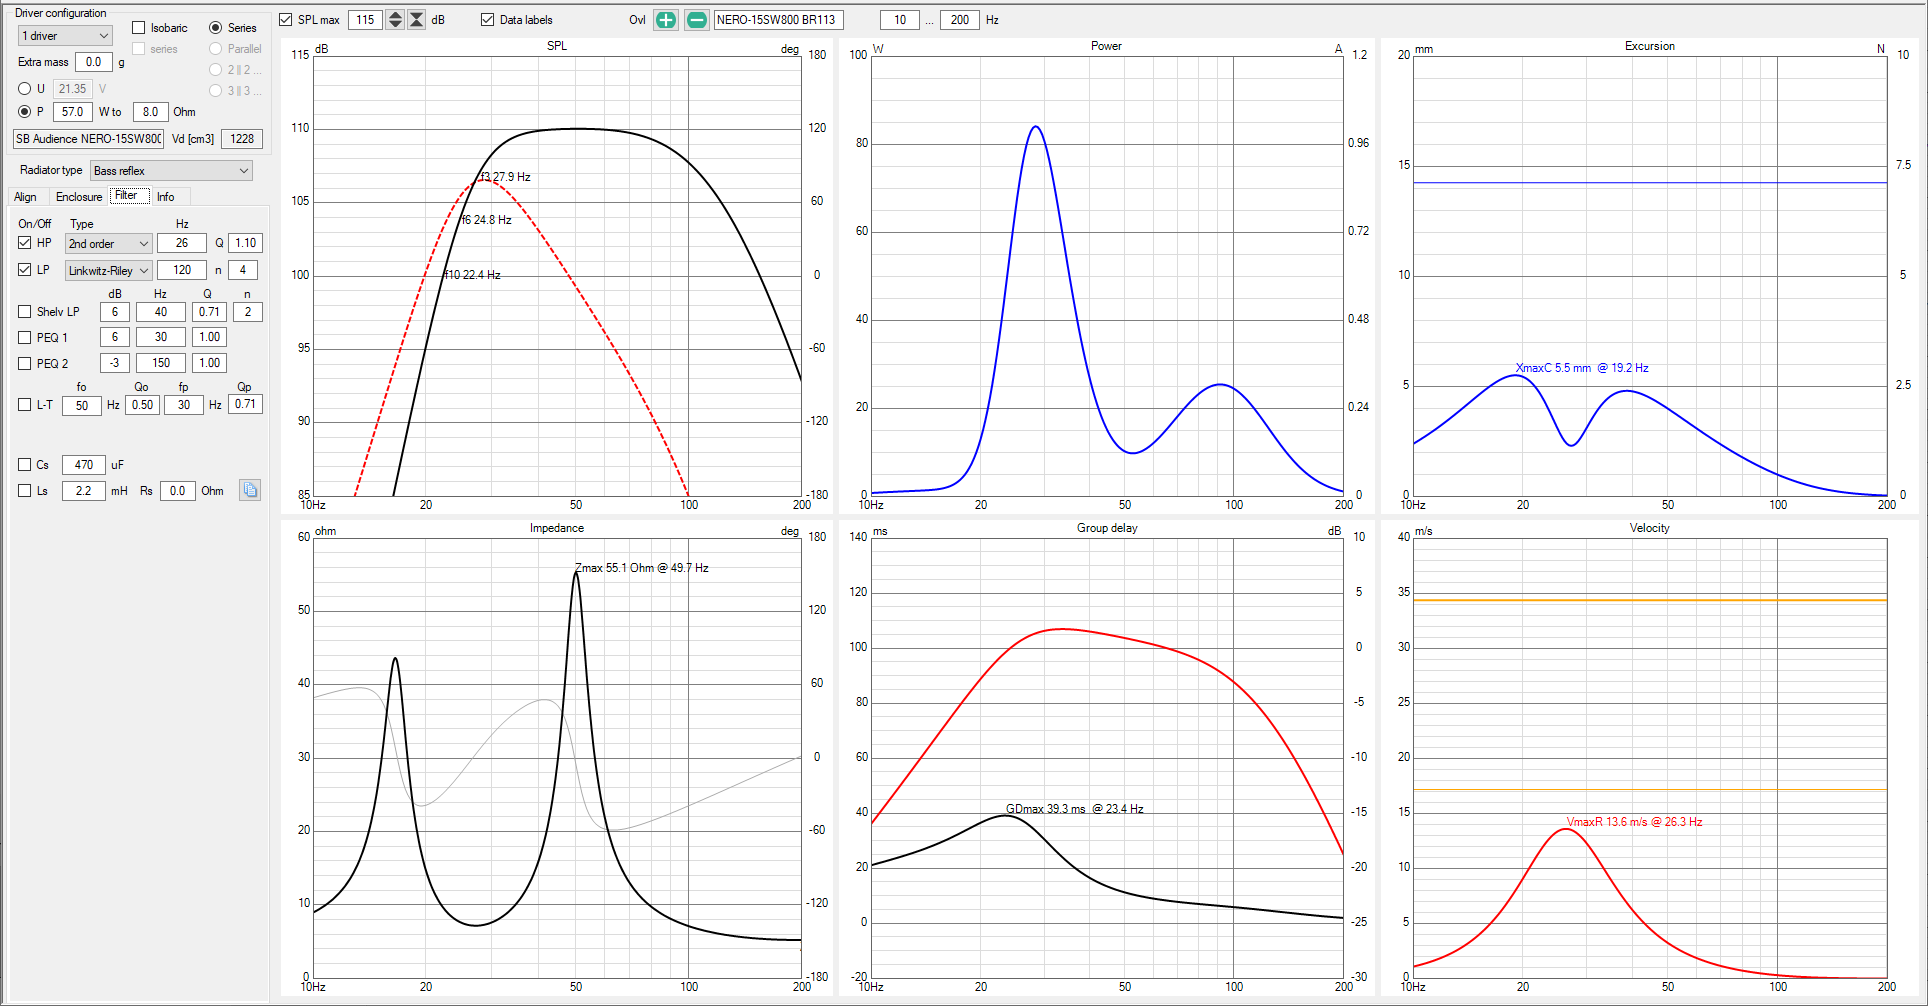Image resolution: width=1928 pixels, height=1006 pixels.
Task: Click the Shelv LP Q 0.71 field
Action: pyautogui.click(x=209, y=312)
